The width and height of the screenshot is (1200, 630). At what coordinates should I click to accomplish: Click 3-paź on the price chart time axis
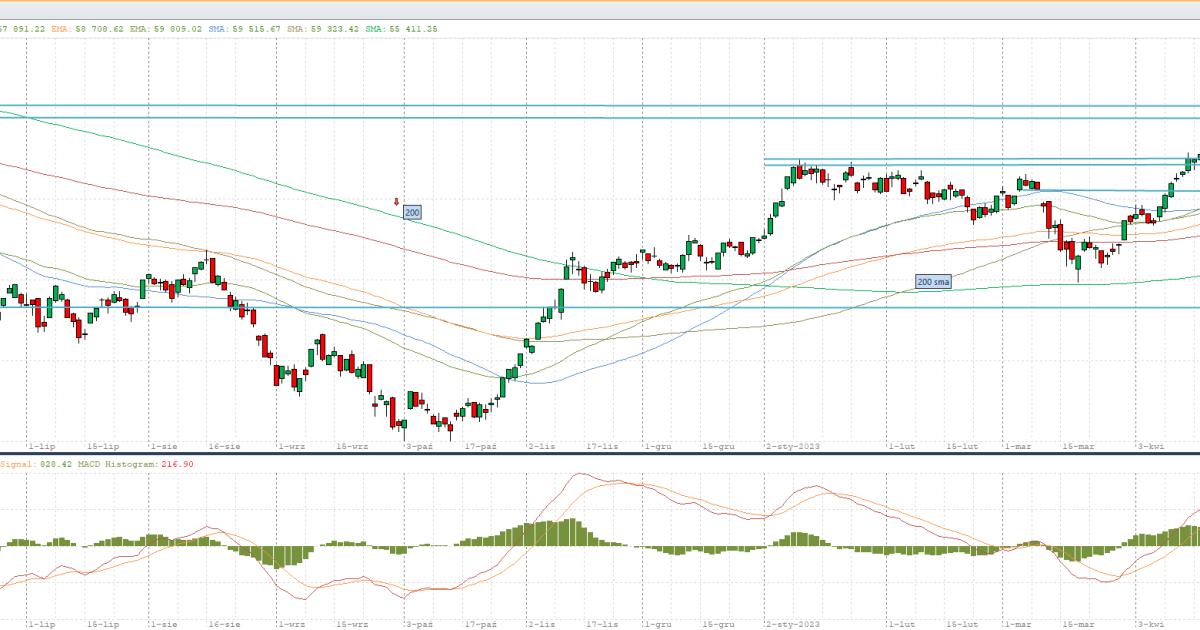pos(418,446)
